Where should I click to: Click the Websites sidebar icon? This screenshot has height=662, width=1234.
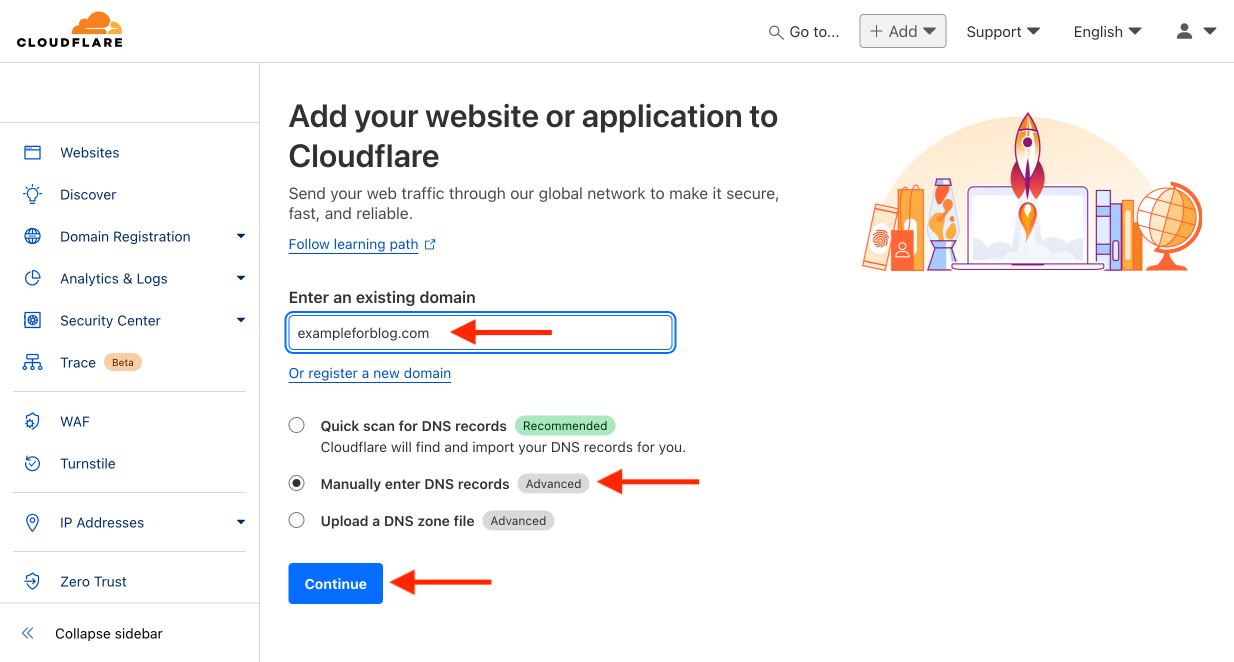coord(33,153)
